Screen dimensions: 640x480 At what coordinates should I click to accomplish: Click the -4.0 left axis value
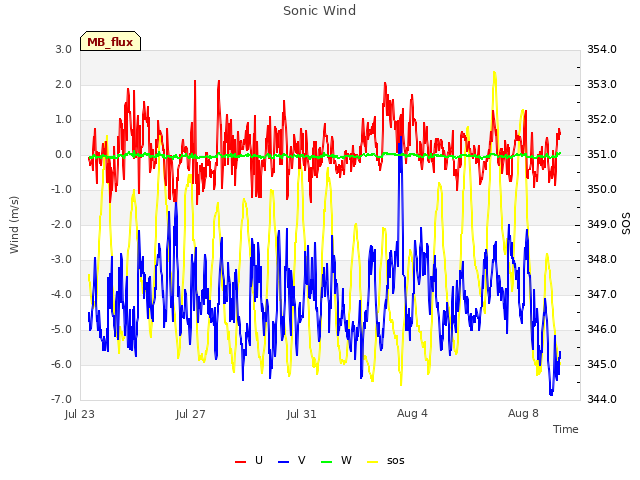(x=62, y=294)
